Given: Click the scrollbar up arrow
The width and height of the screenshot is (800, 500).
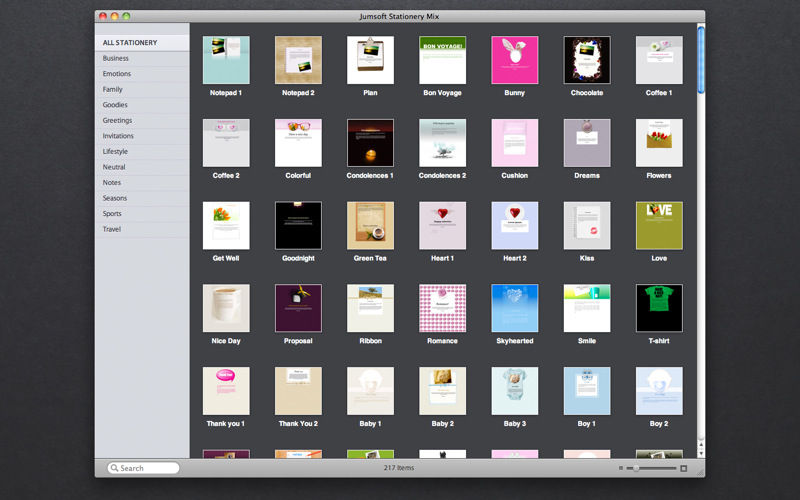Looking at the screenshot, I should tap(701, 445).
